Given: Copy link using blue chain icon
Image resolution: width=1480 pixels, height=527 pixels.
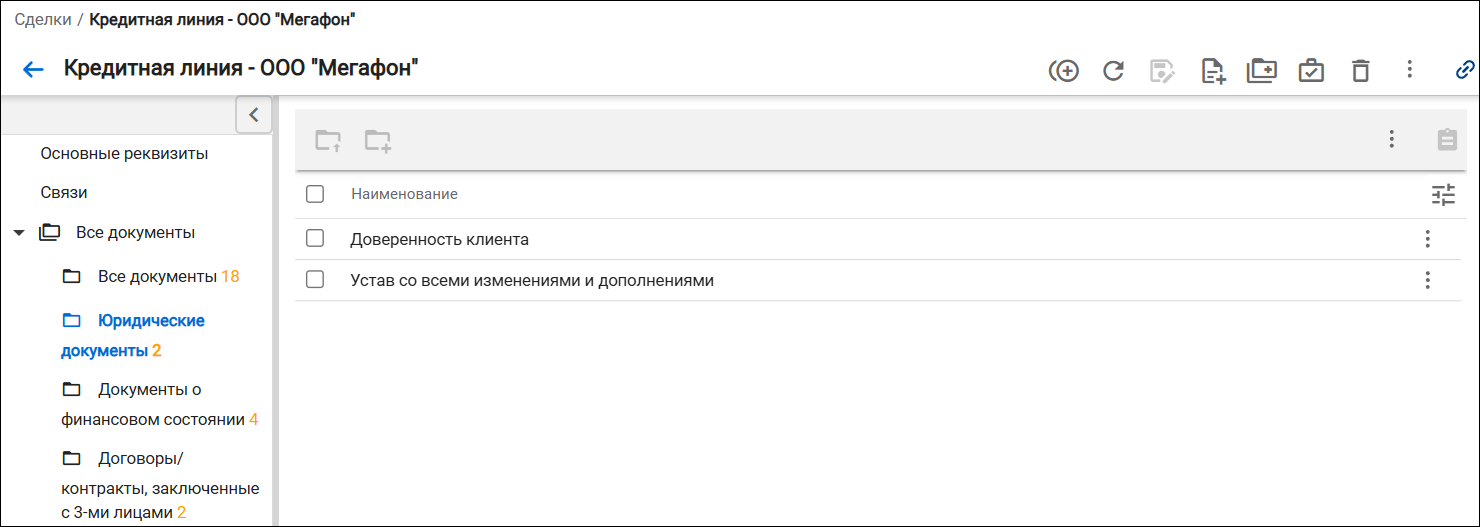Looking at the screenshot, I should pyautogui.click(x=1465, y=70).
